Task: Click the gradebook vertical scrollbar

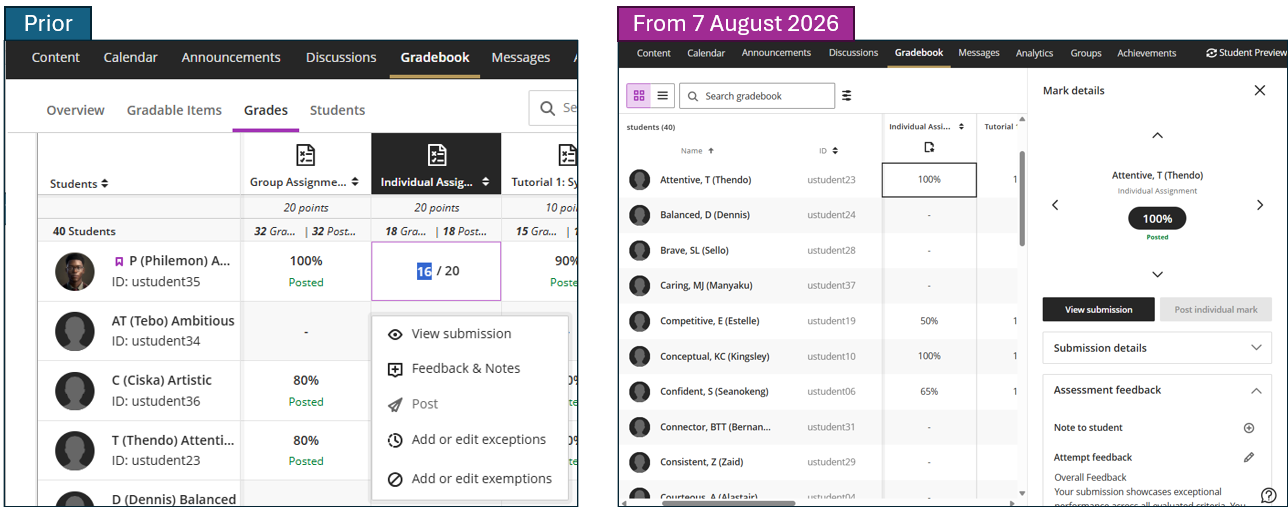Action: pos(1021,198)
